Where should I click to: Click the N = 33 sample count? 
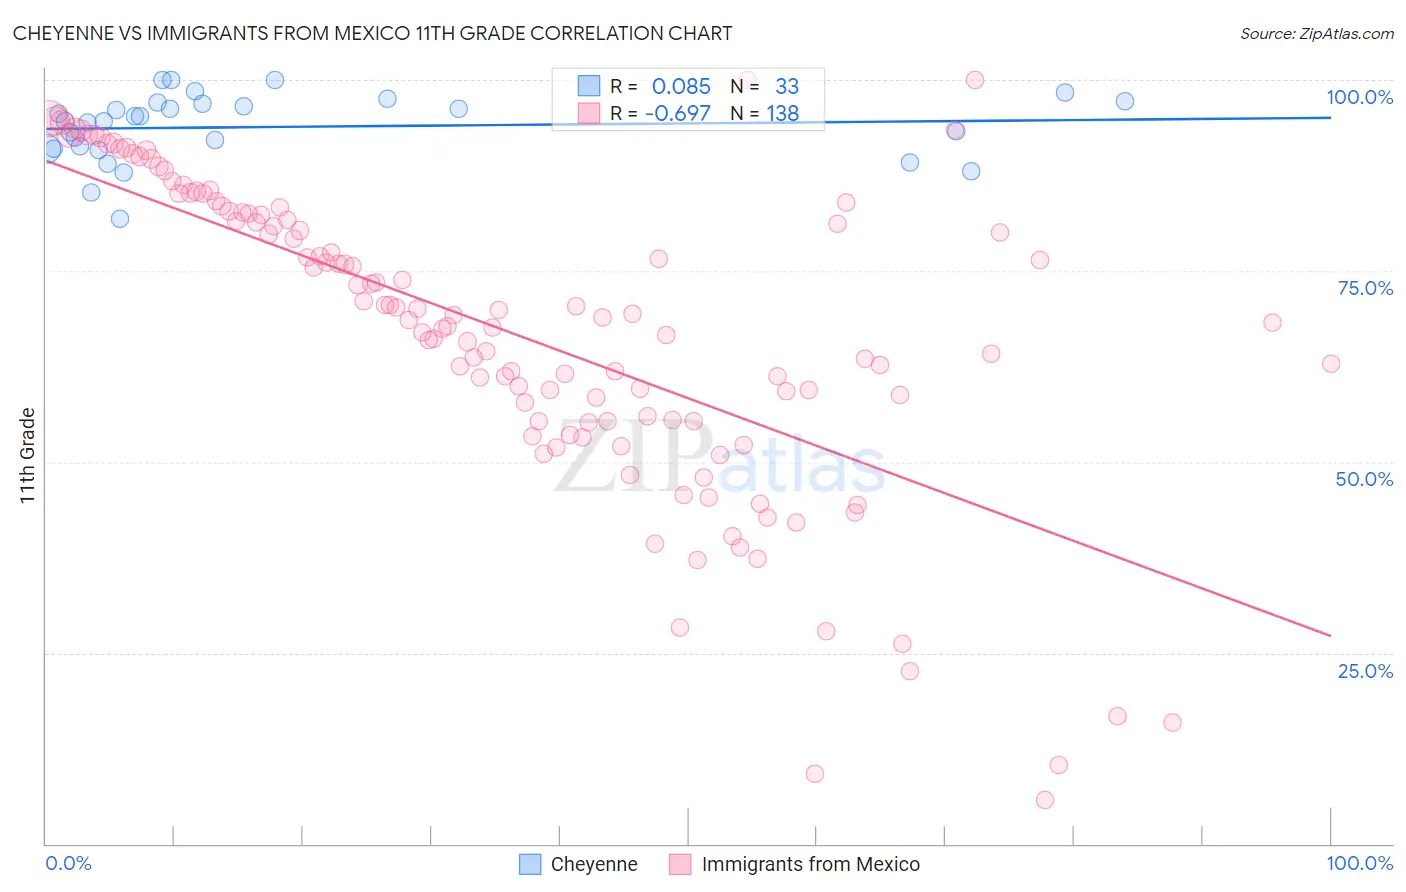[x=765, y=86]
